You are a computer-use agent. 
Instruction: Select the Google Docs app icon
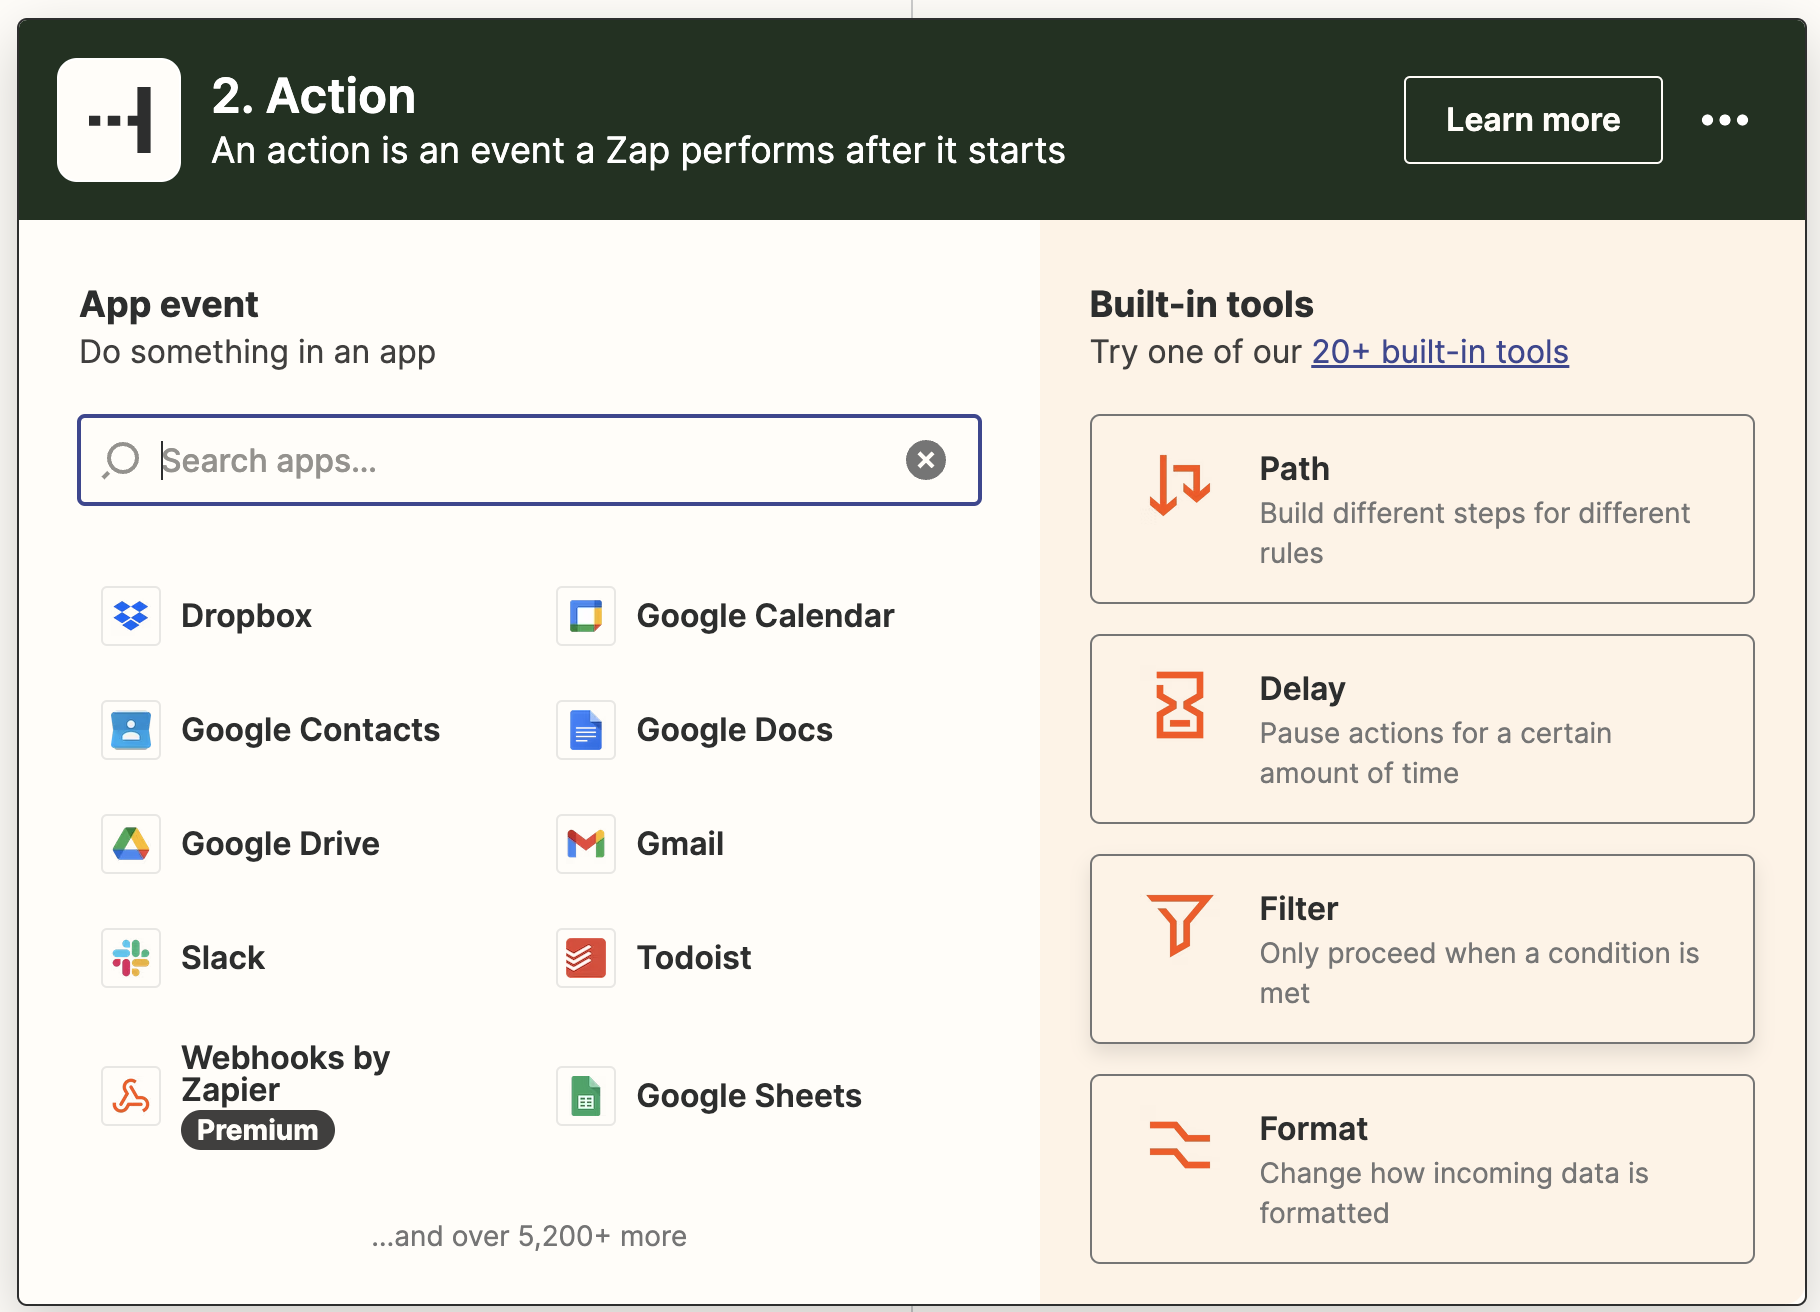586,730
